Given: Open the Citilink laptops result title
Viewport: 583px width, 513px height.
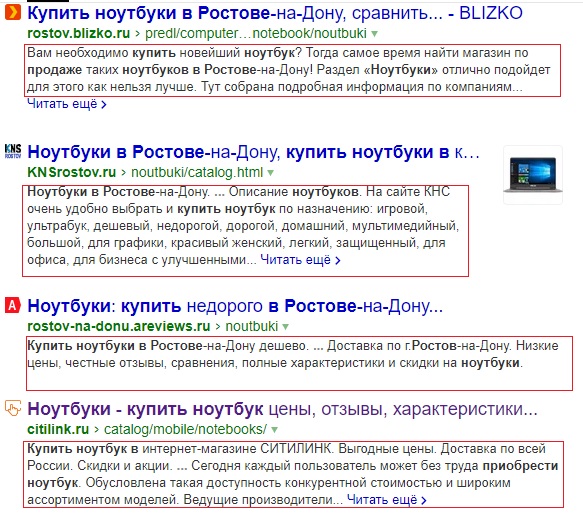Looking at the screenshot, I should click(x=283, y=409).
